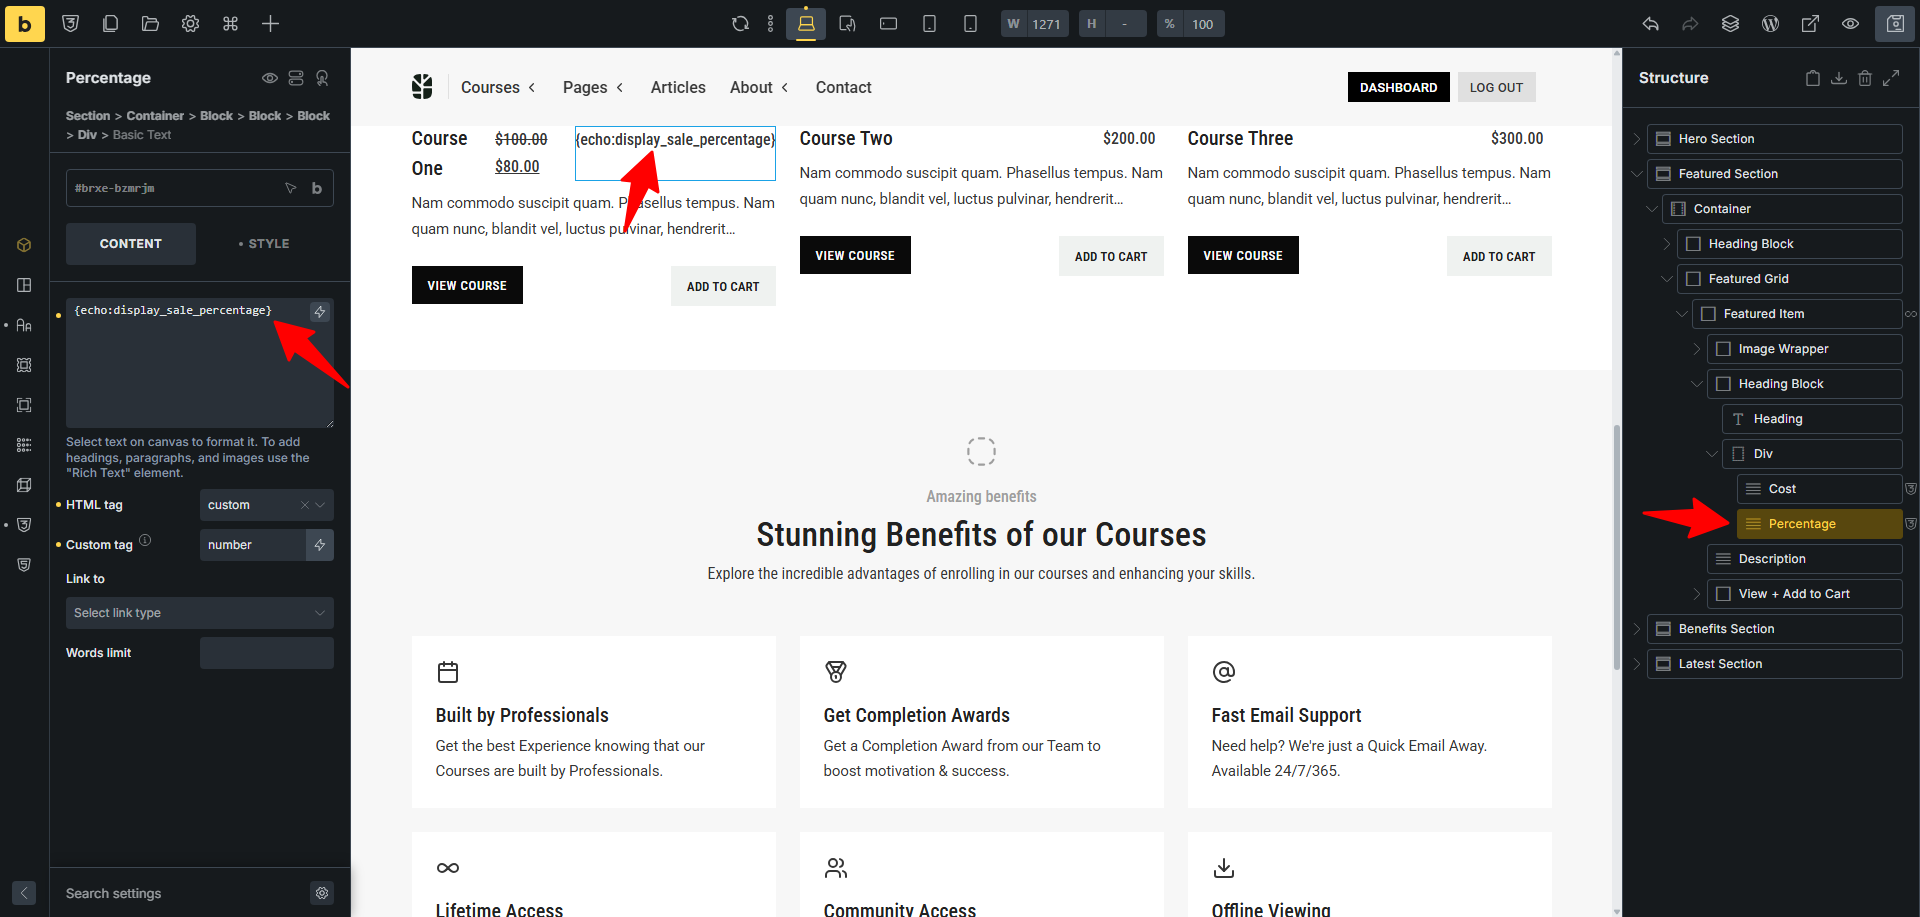1920x917 pixels.
Task: Open the Select link type dropdown
Action: [199, 613]
